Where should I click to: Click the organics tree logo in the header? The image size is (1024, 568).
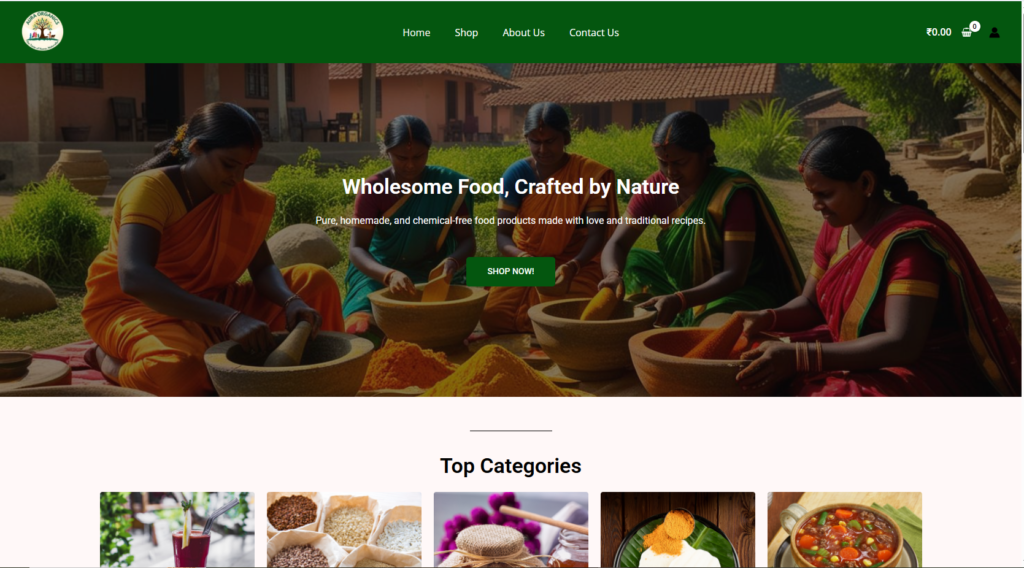click(x=42, y=31)
